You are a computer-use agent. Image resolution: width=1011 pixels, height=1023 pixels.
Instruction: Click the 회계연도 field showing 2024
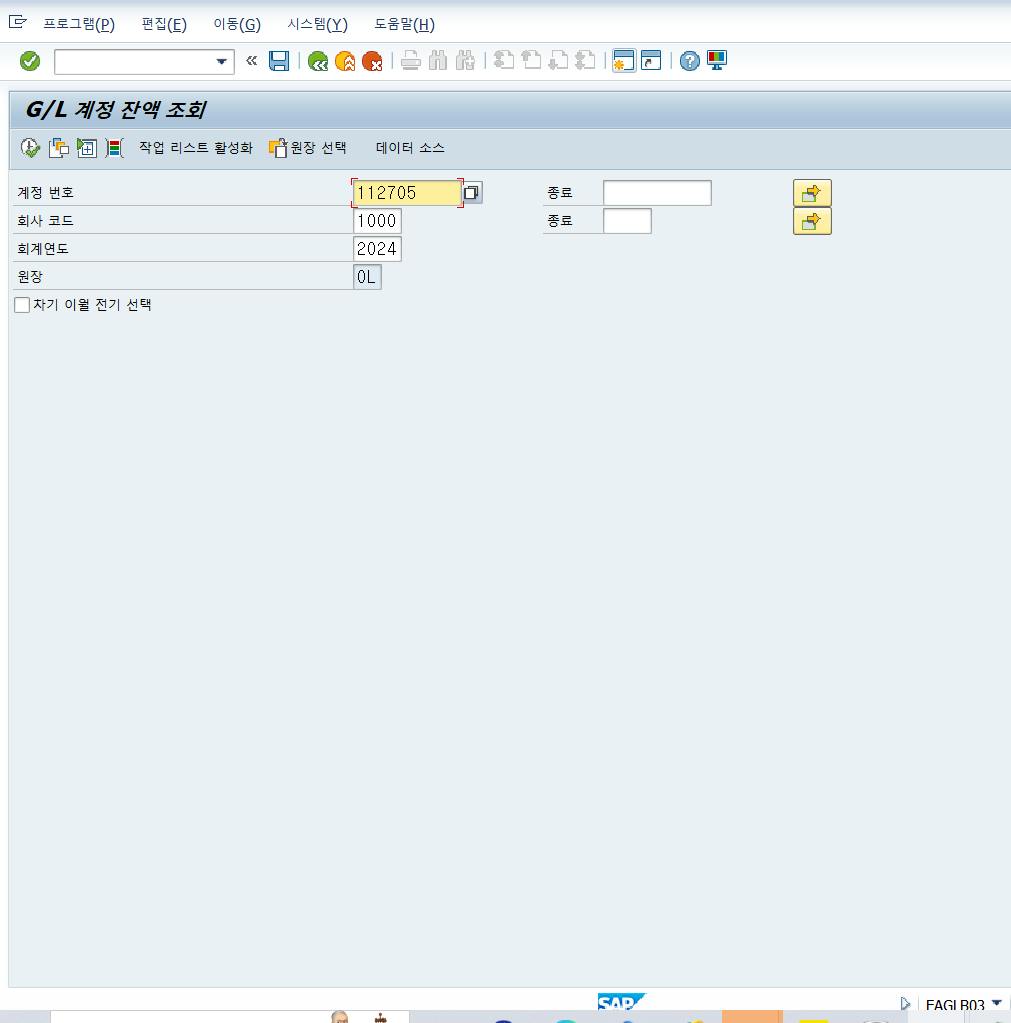(x=377, y=249)
